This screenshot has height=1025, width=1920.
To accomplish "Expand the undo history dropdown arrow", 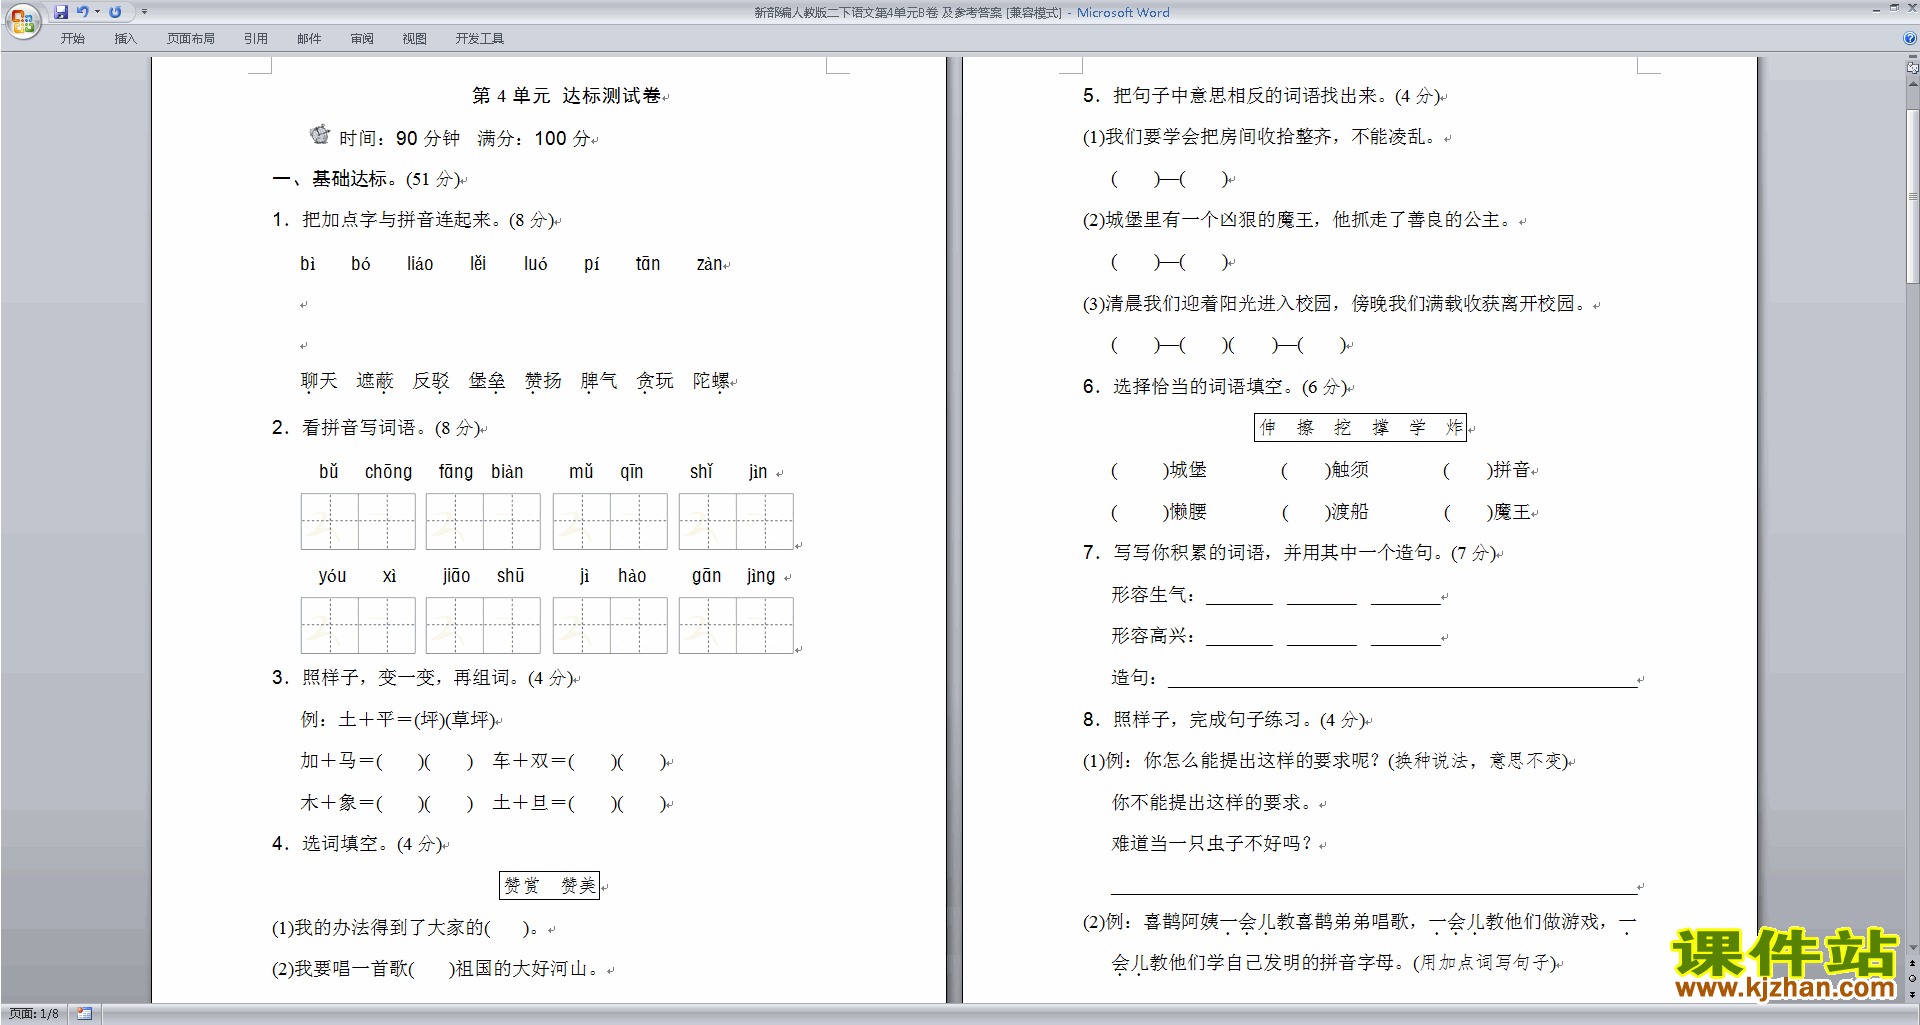I will 97,12.
